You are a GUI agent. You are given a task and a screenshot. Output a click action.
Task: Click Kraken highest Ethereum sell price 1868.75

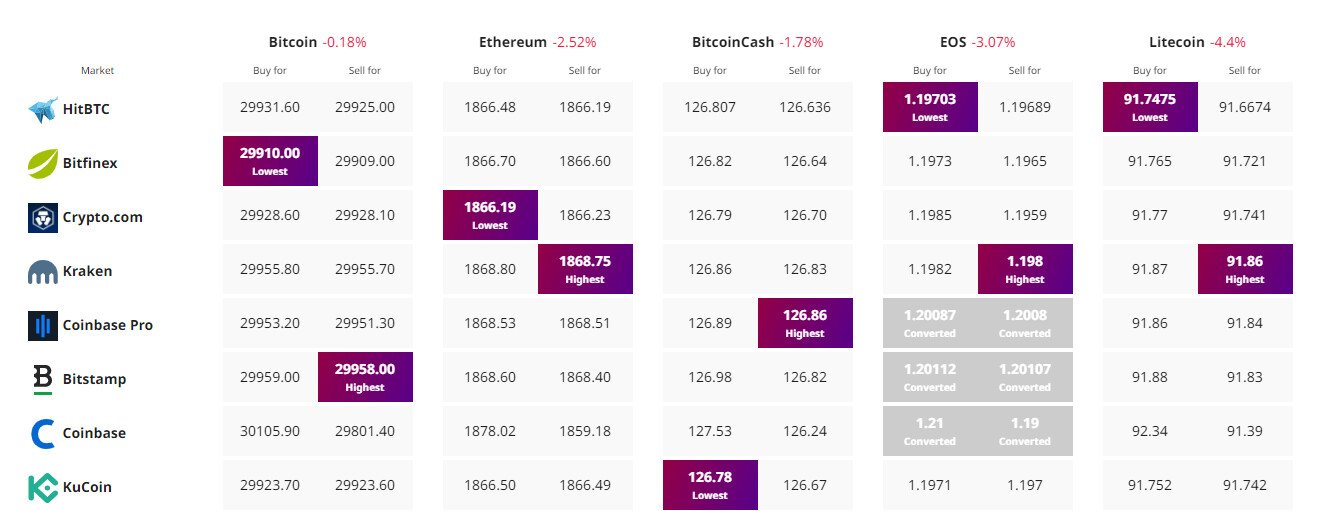[585, 268]
